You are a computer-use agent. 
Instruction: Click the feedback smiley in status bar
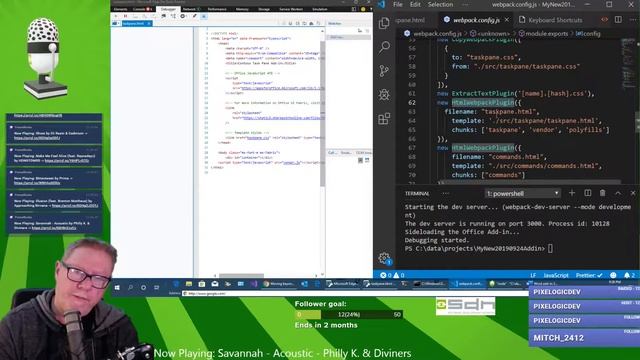613,275
